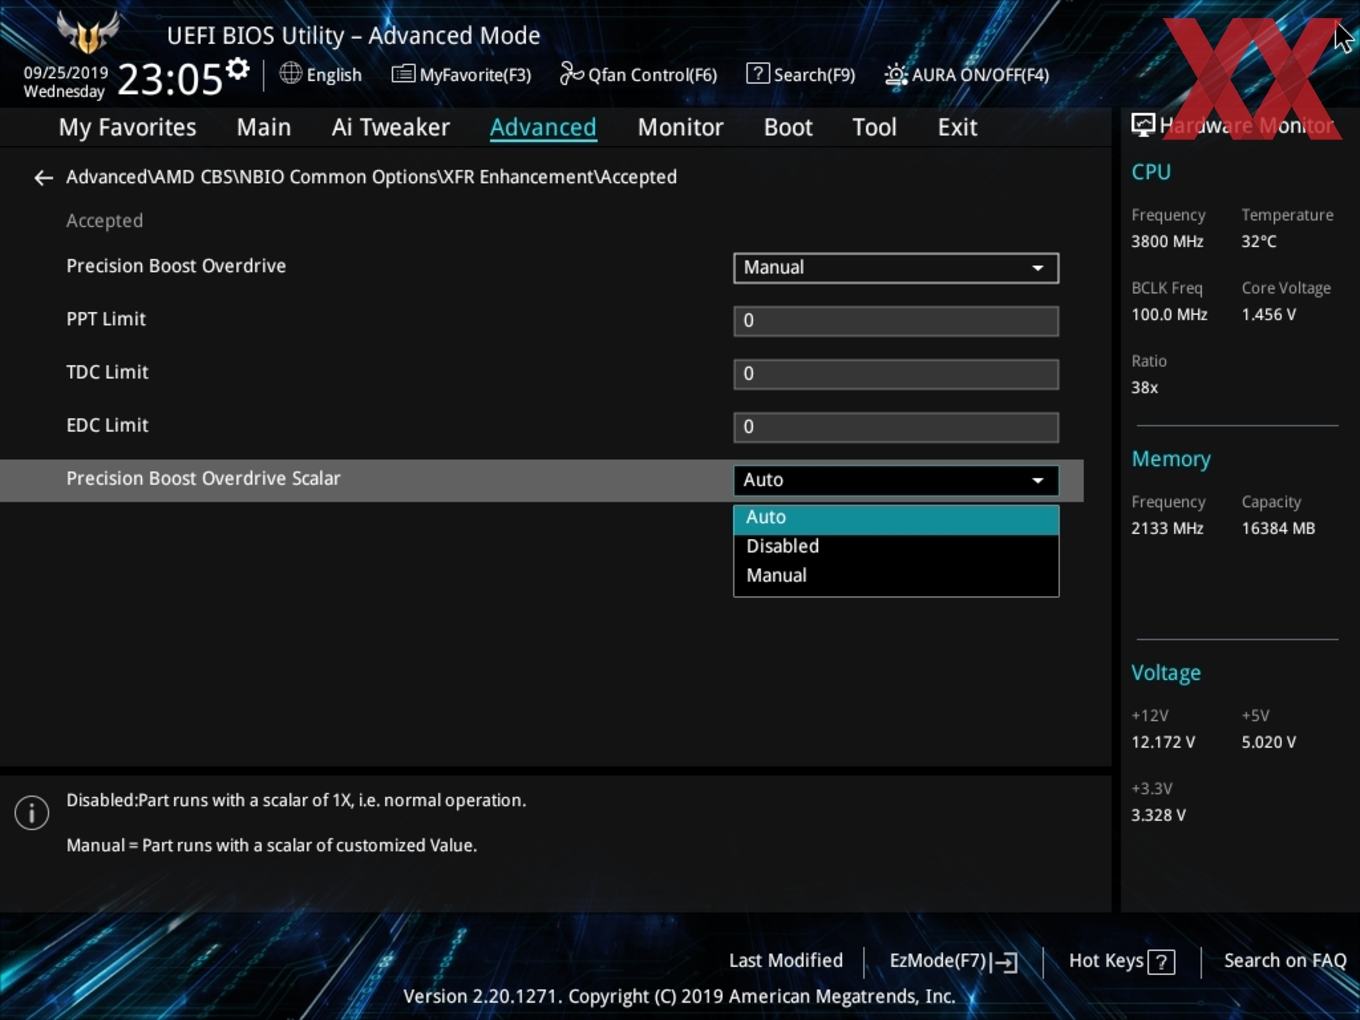Click the back arrow next to breadcrumb path

pyautogui.click(x=43, y=178)
